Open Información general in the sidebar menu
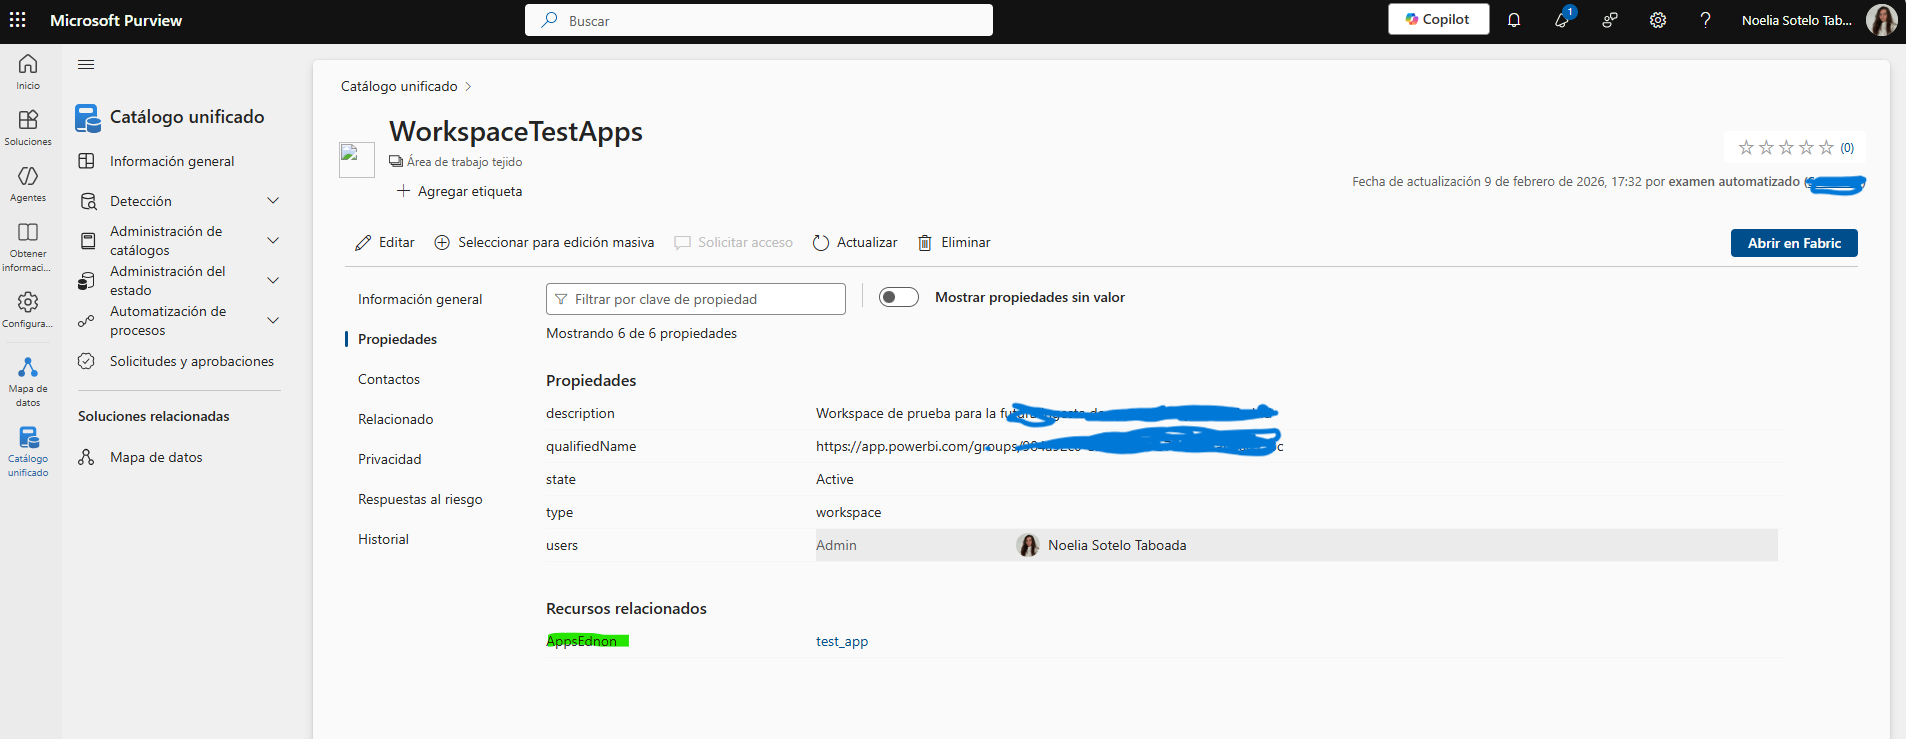 pyautogui.click(x=172, y=161)
